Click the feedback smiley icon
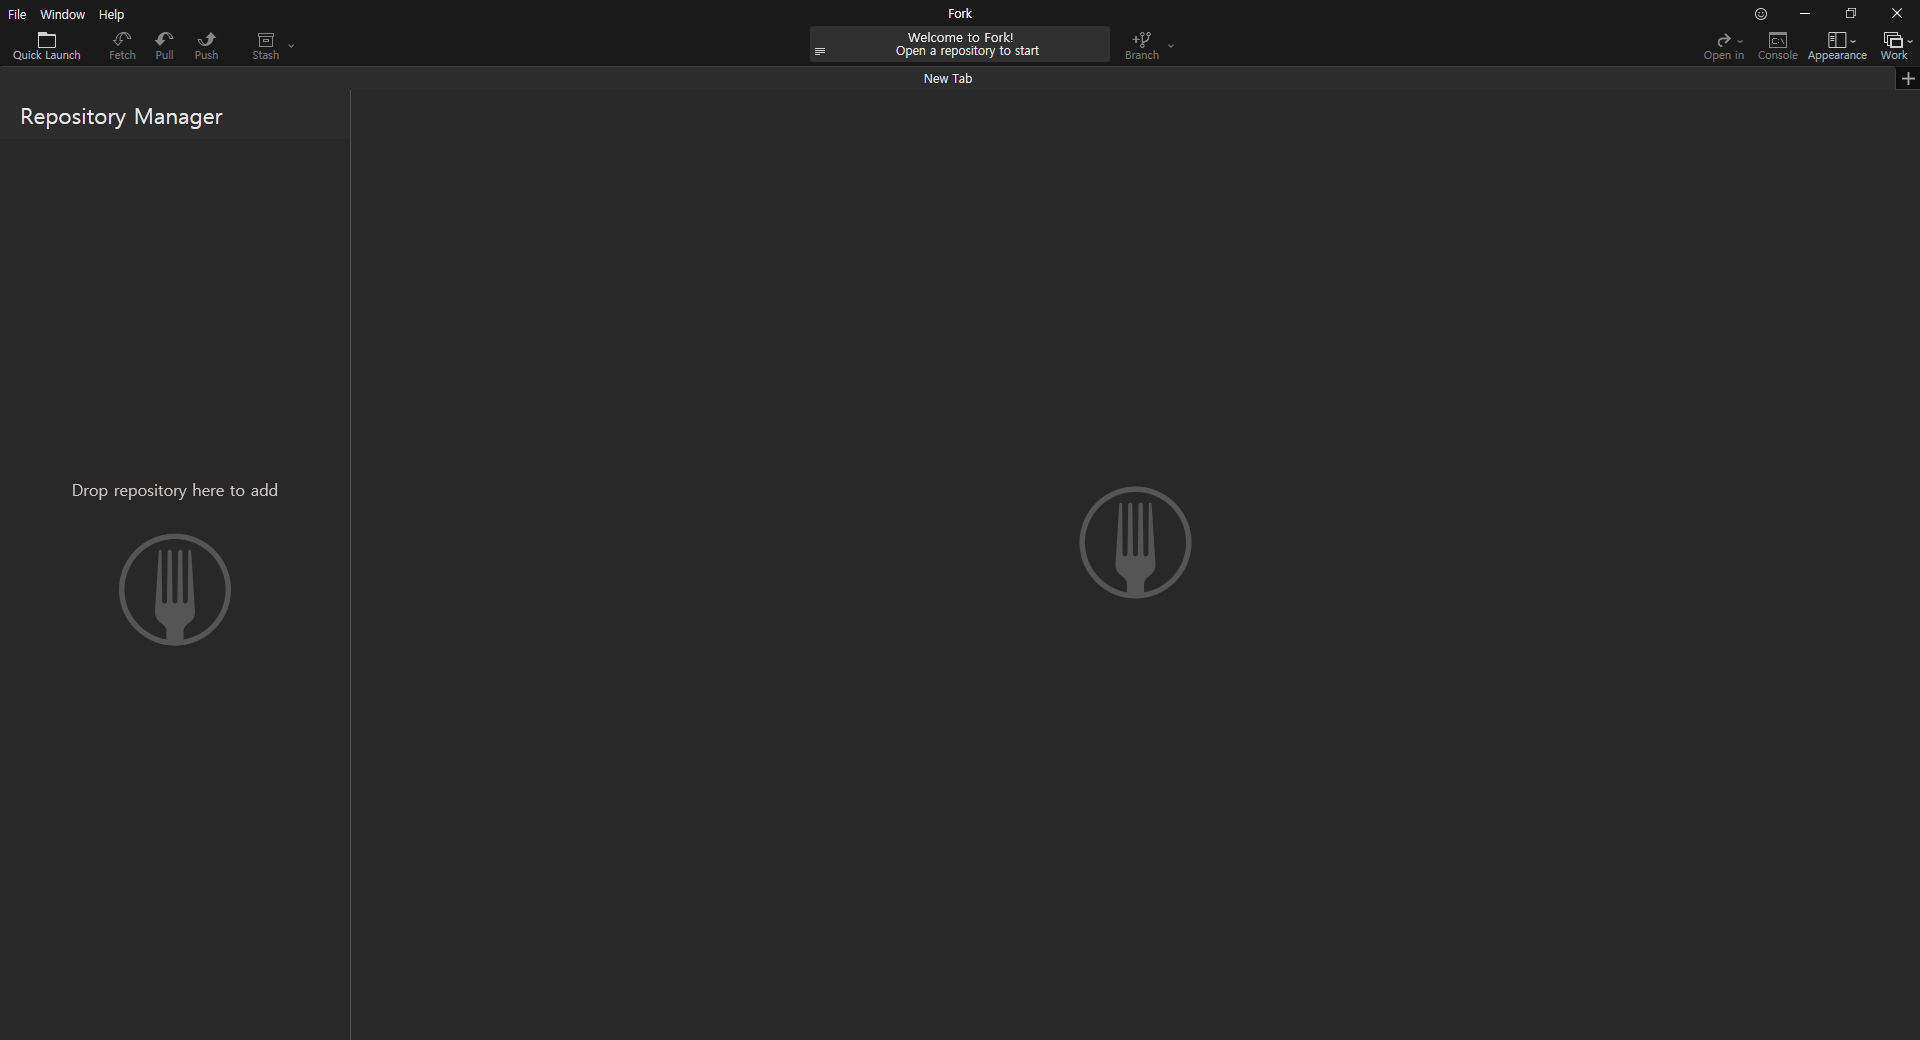The height and width of the screenshot is (1040, 1920). pyautogui.click(x=1761, y=14)
